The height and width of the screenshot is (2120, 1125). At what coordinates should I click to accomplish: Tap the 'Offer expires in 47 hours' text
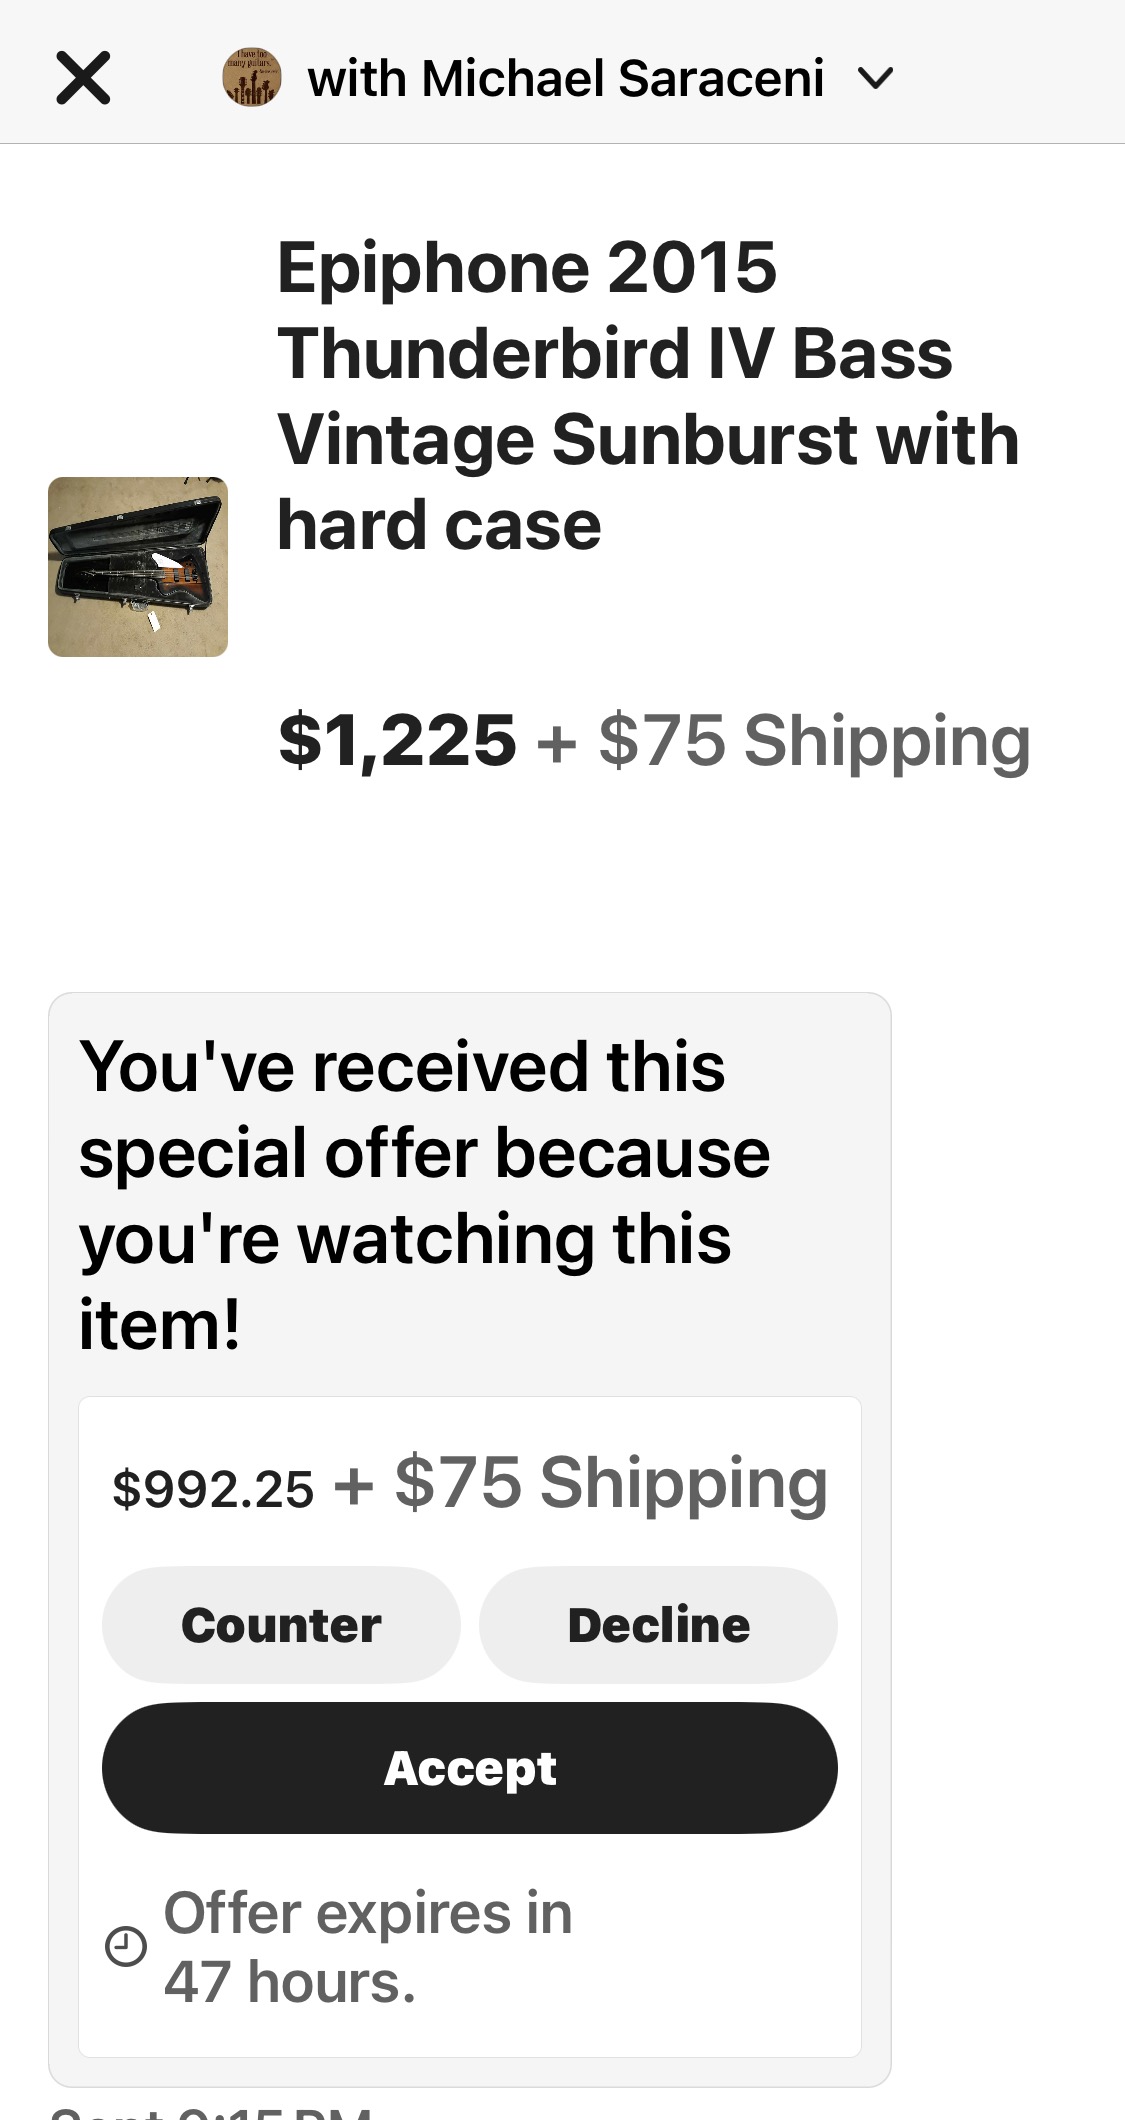[368, 1947]
